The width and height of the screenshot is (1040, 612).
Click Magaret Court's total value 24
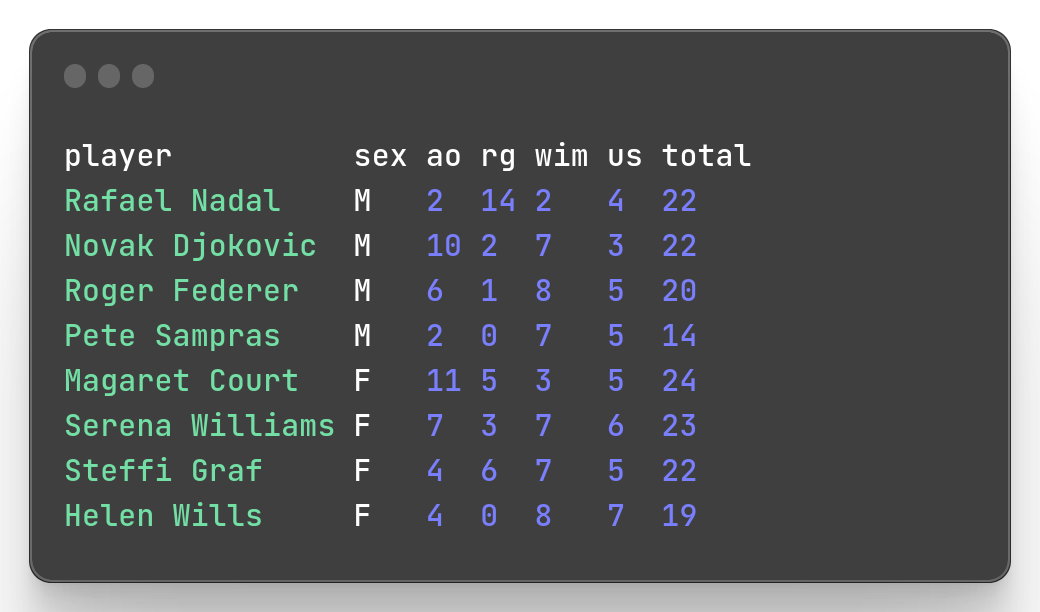(x=679, y=382)
